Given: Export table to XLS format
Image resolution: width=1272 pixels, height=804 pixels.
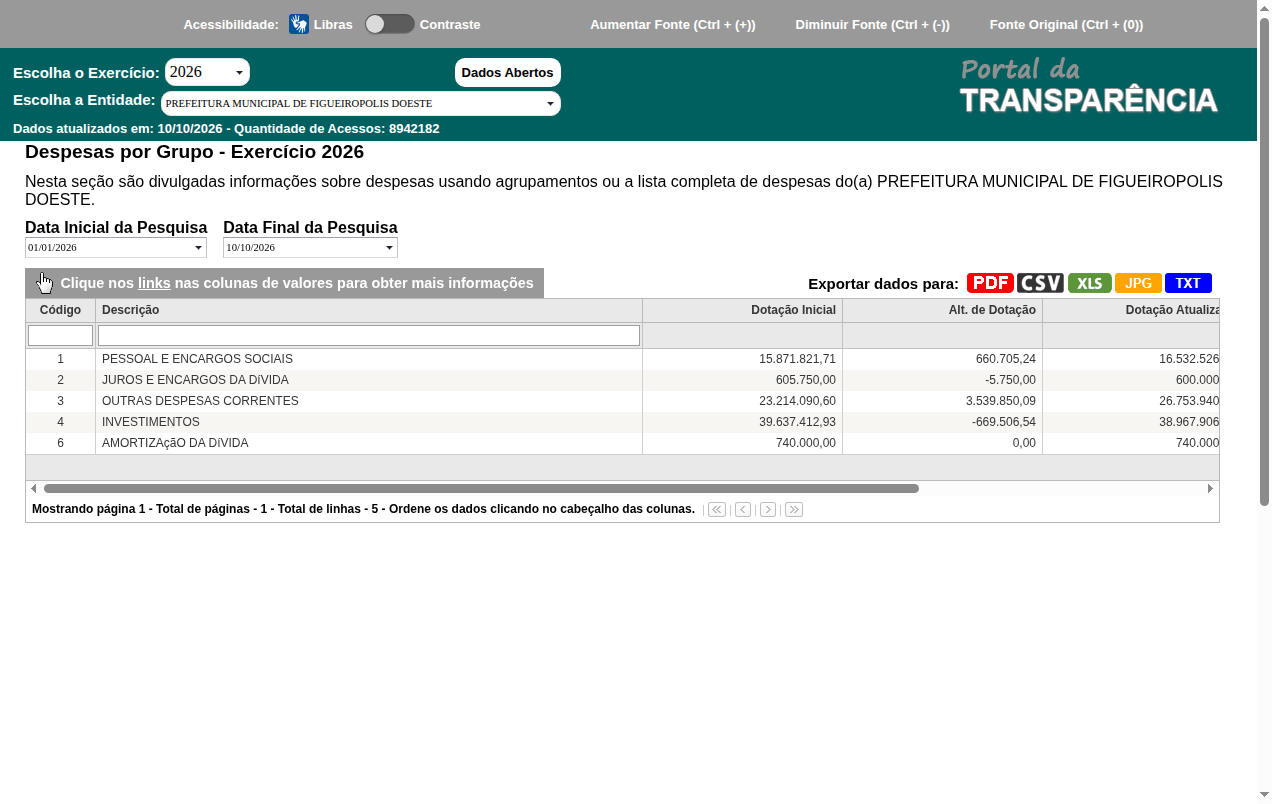Looking at the screenshot, I should (1090, 283).
